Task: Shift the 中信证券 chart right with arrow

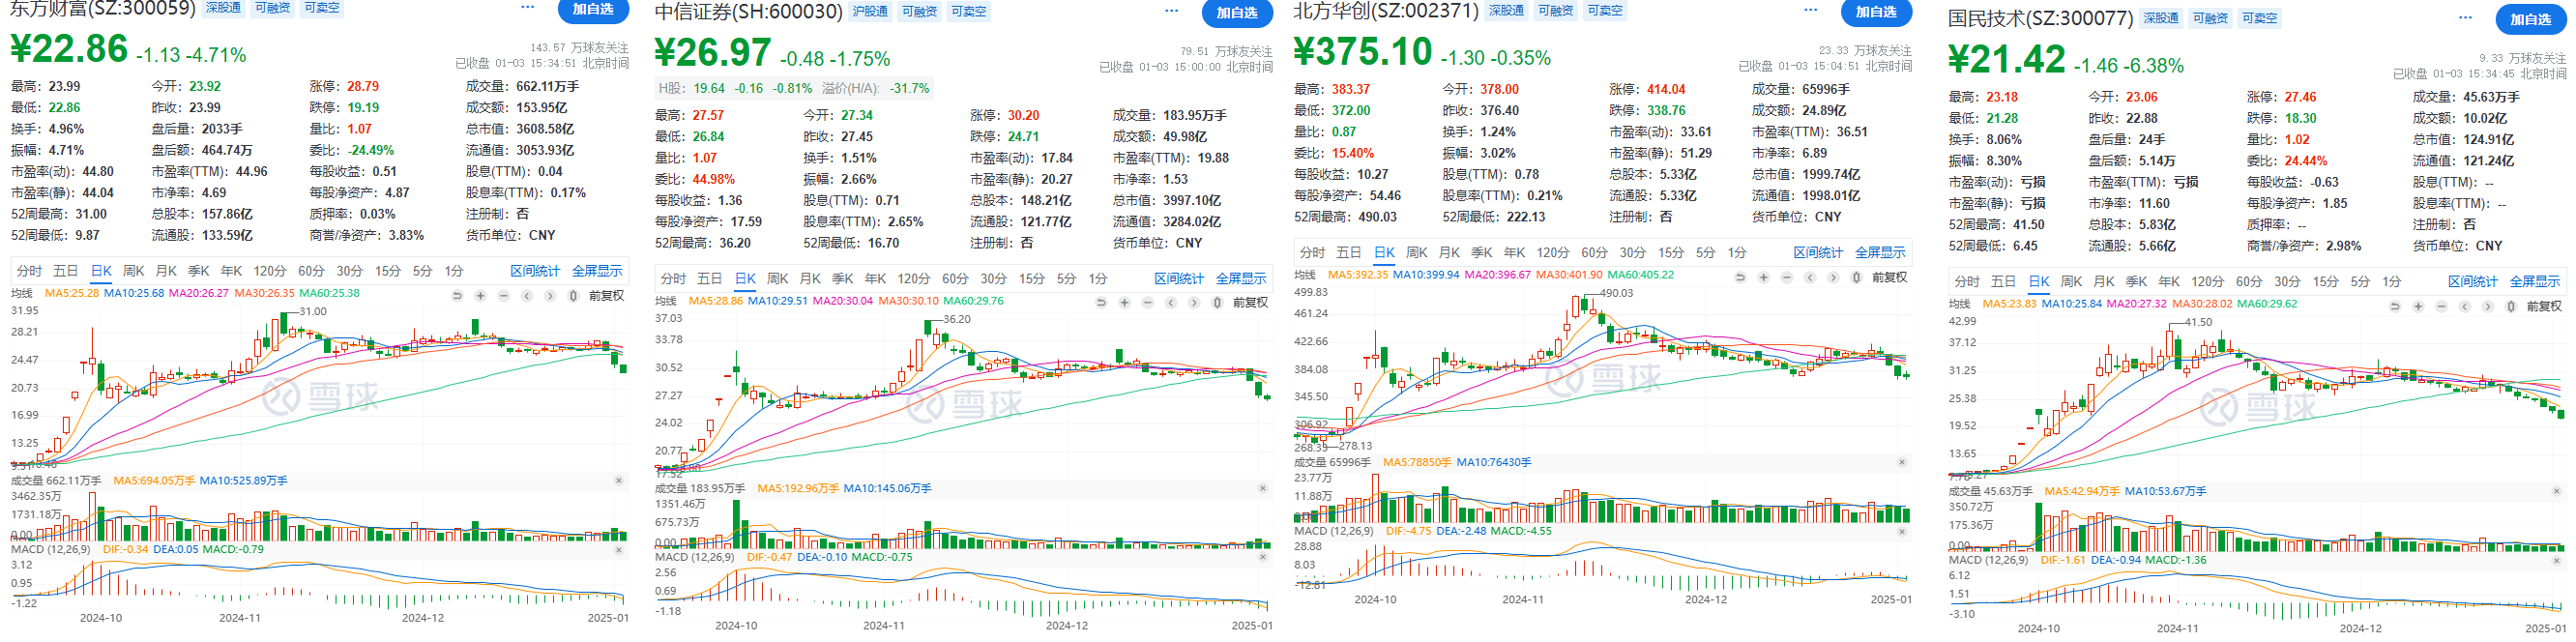Action: pos(1193,303)
